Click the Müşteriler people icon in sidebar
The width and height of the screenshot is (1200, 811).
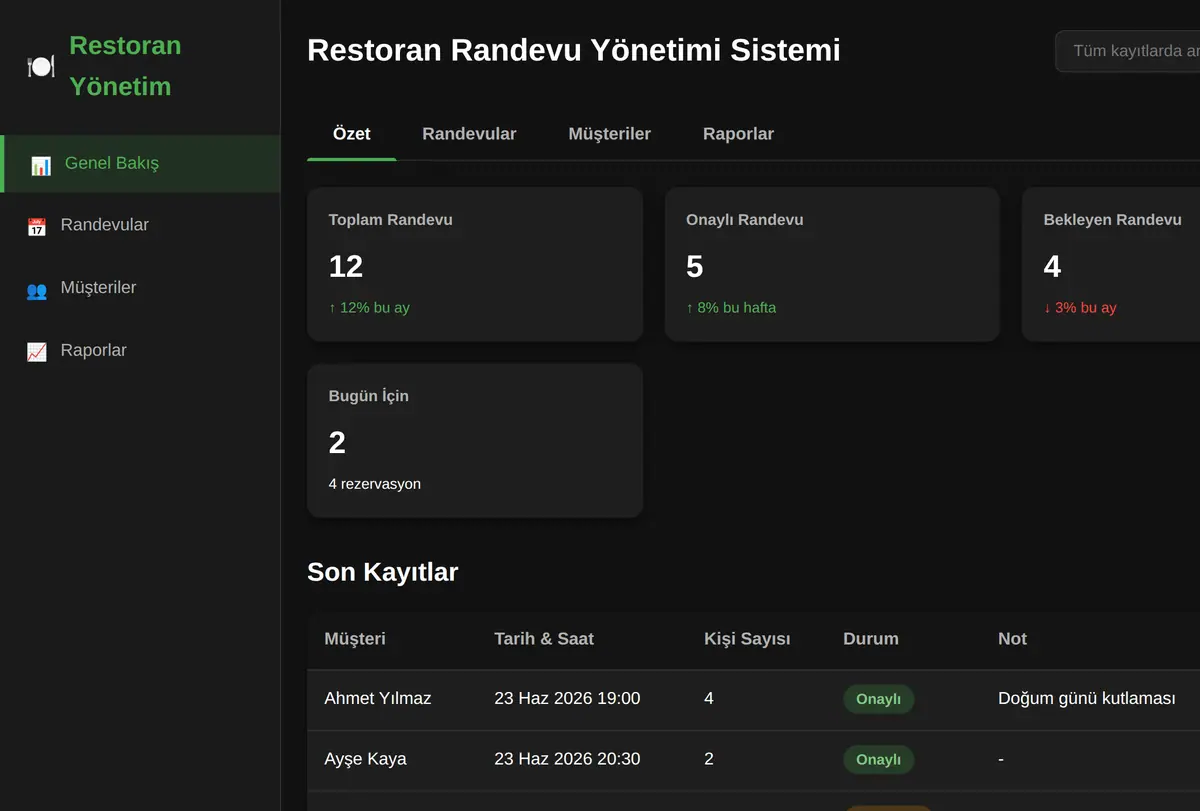37,289
